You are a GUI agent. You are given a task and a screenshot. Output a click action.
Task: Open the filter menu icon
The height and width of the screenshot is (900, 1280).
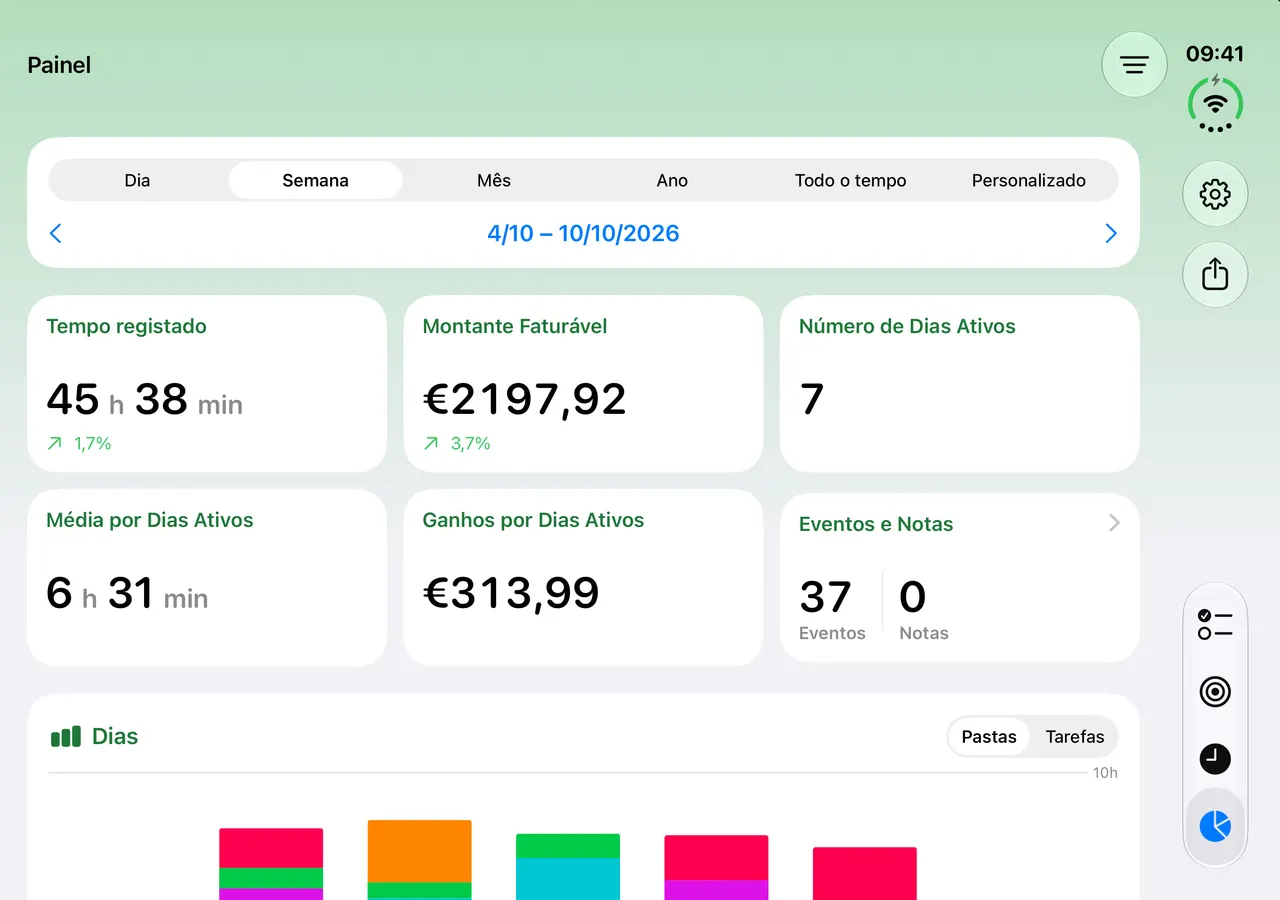[x=1134, y=65]
